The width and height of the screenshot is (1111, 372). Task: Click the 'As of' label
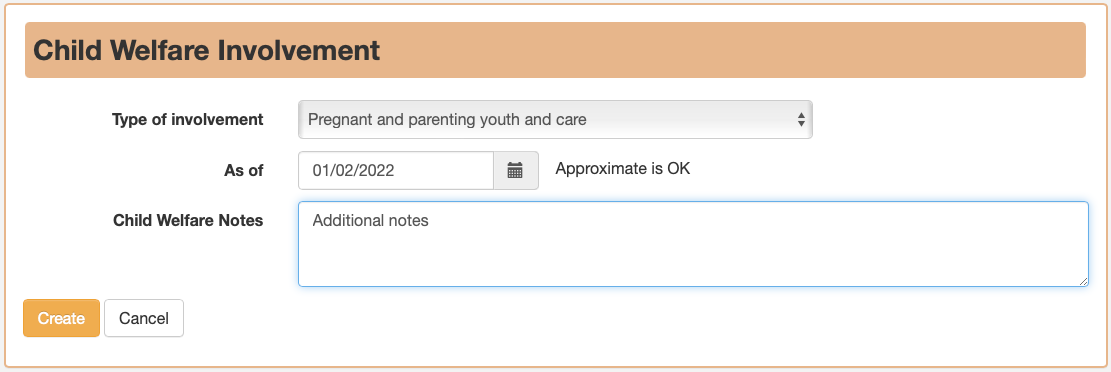point(244,170)
